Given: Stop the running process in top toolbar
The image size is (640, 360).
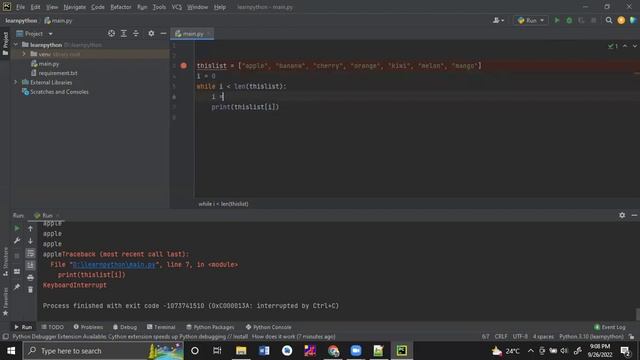Looking at the screenshot, I should [x=593, y=20].
